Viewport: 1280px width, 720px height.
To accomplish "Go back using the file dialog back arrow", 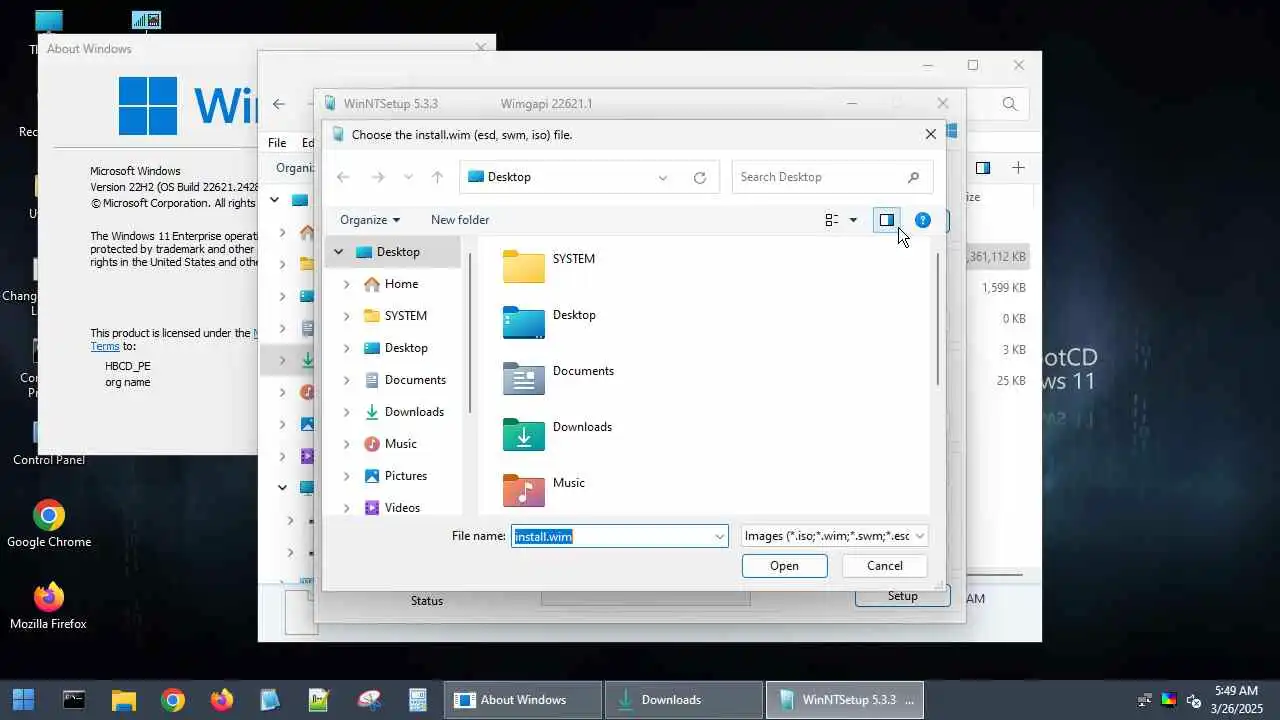I will 343,177.
